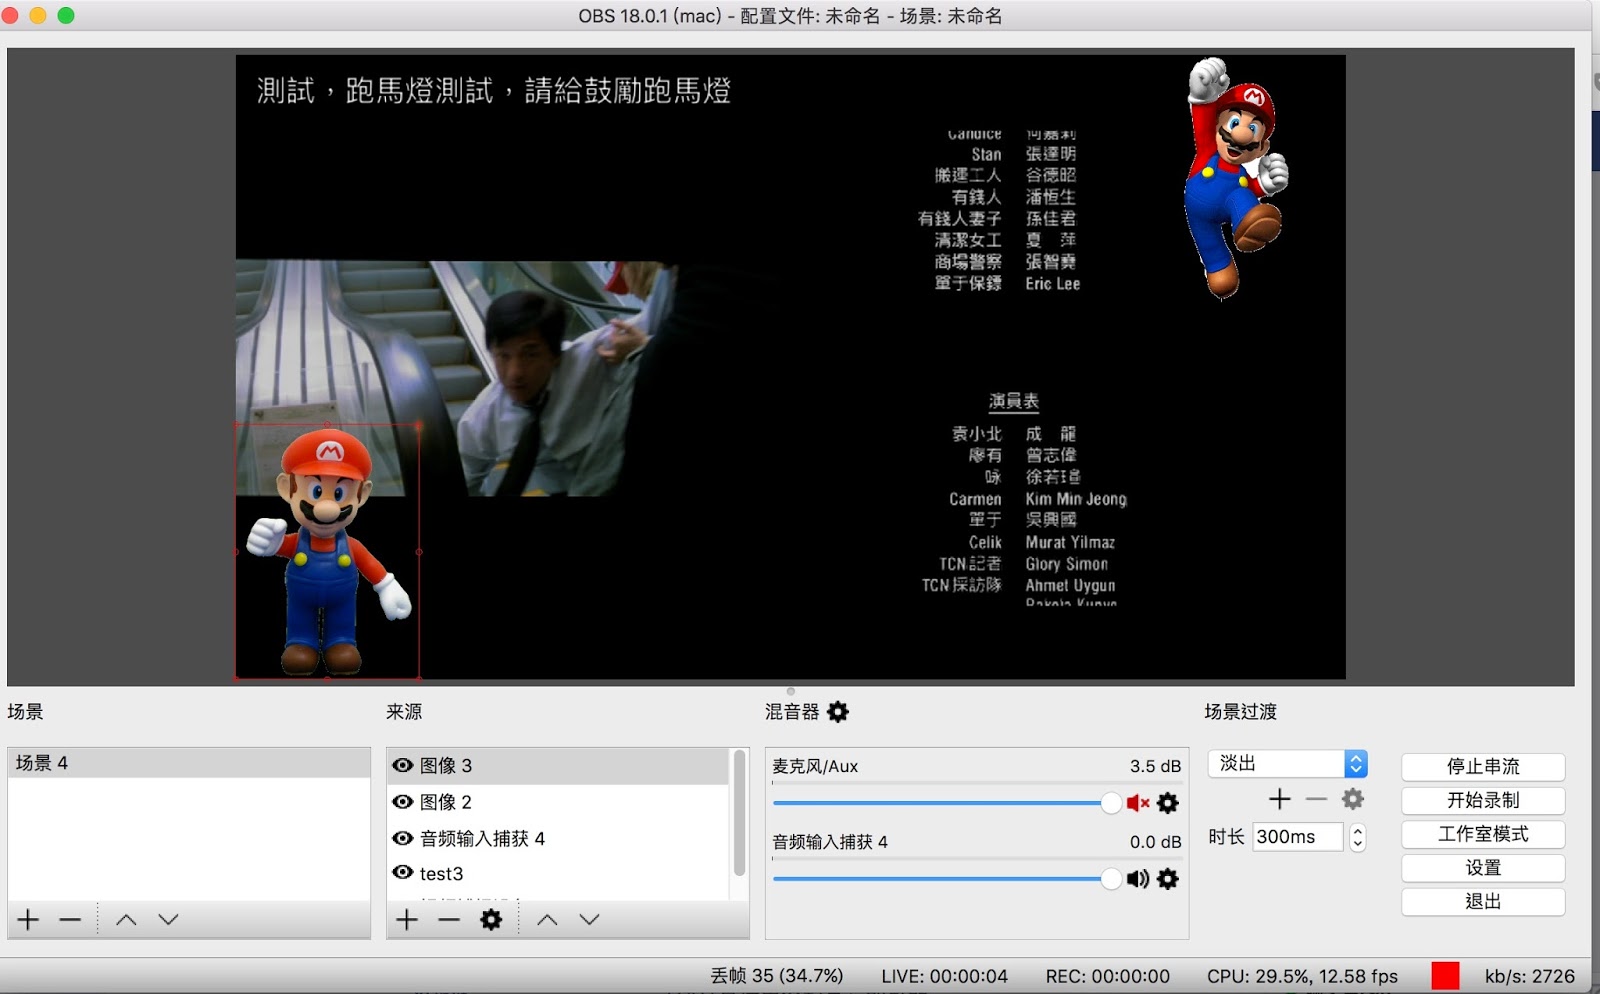Add a scene transition with plus icon
This screenshot has width=1600, height=994.
[1280, 799]
